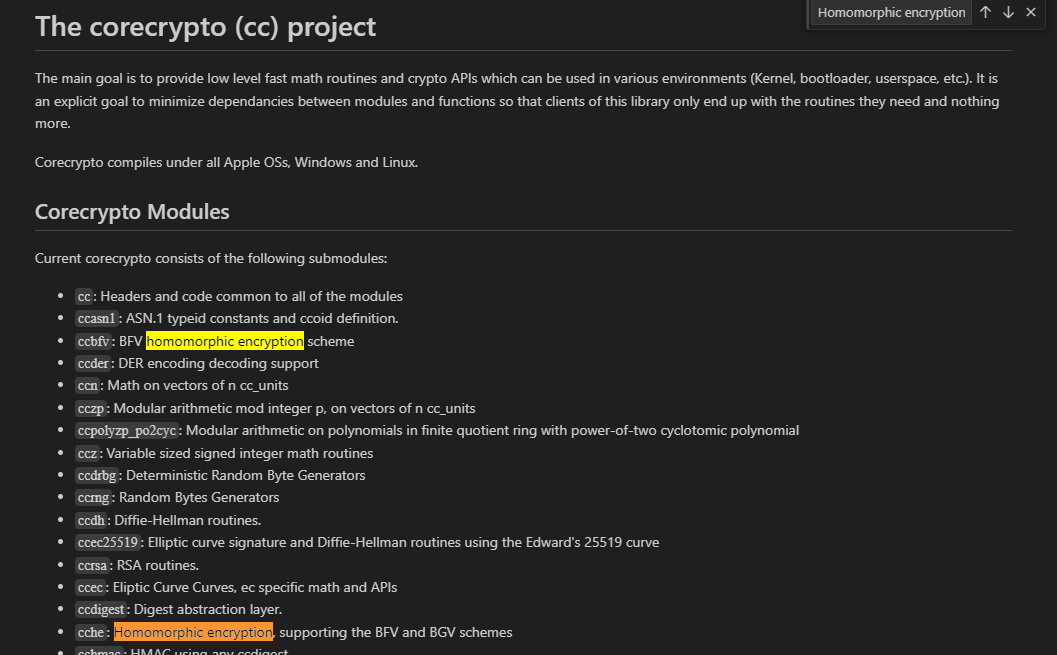Click 'RSA routines.' description

click(158, 565)
